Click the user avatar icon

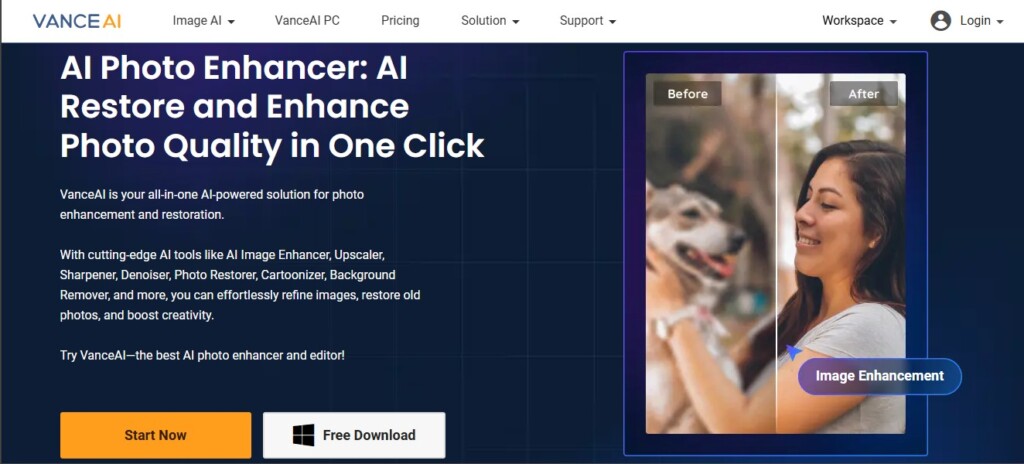(x=940, y=21)
